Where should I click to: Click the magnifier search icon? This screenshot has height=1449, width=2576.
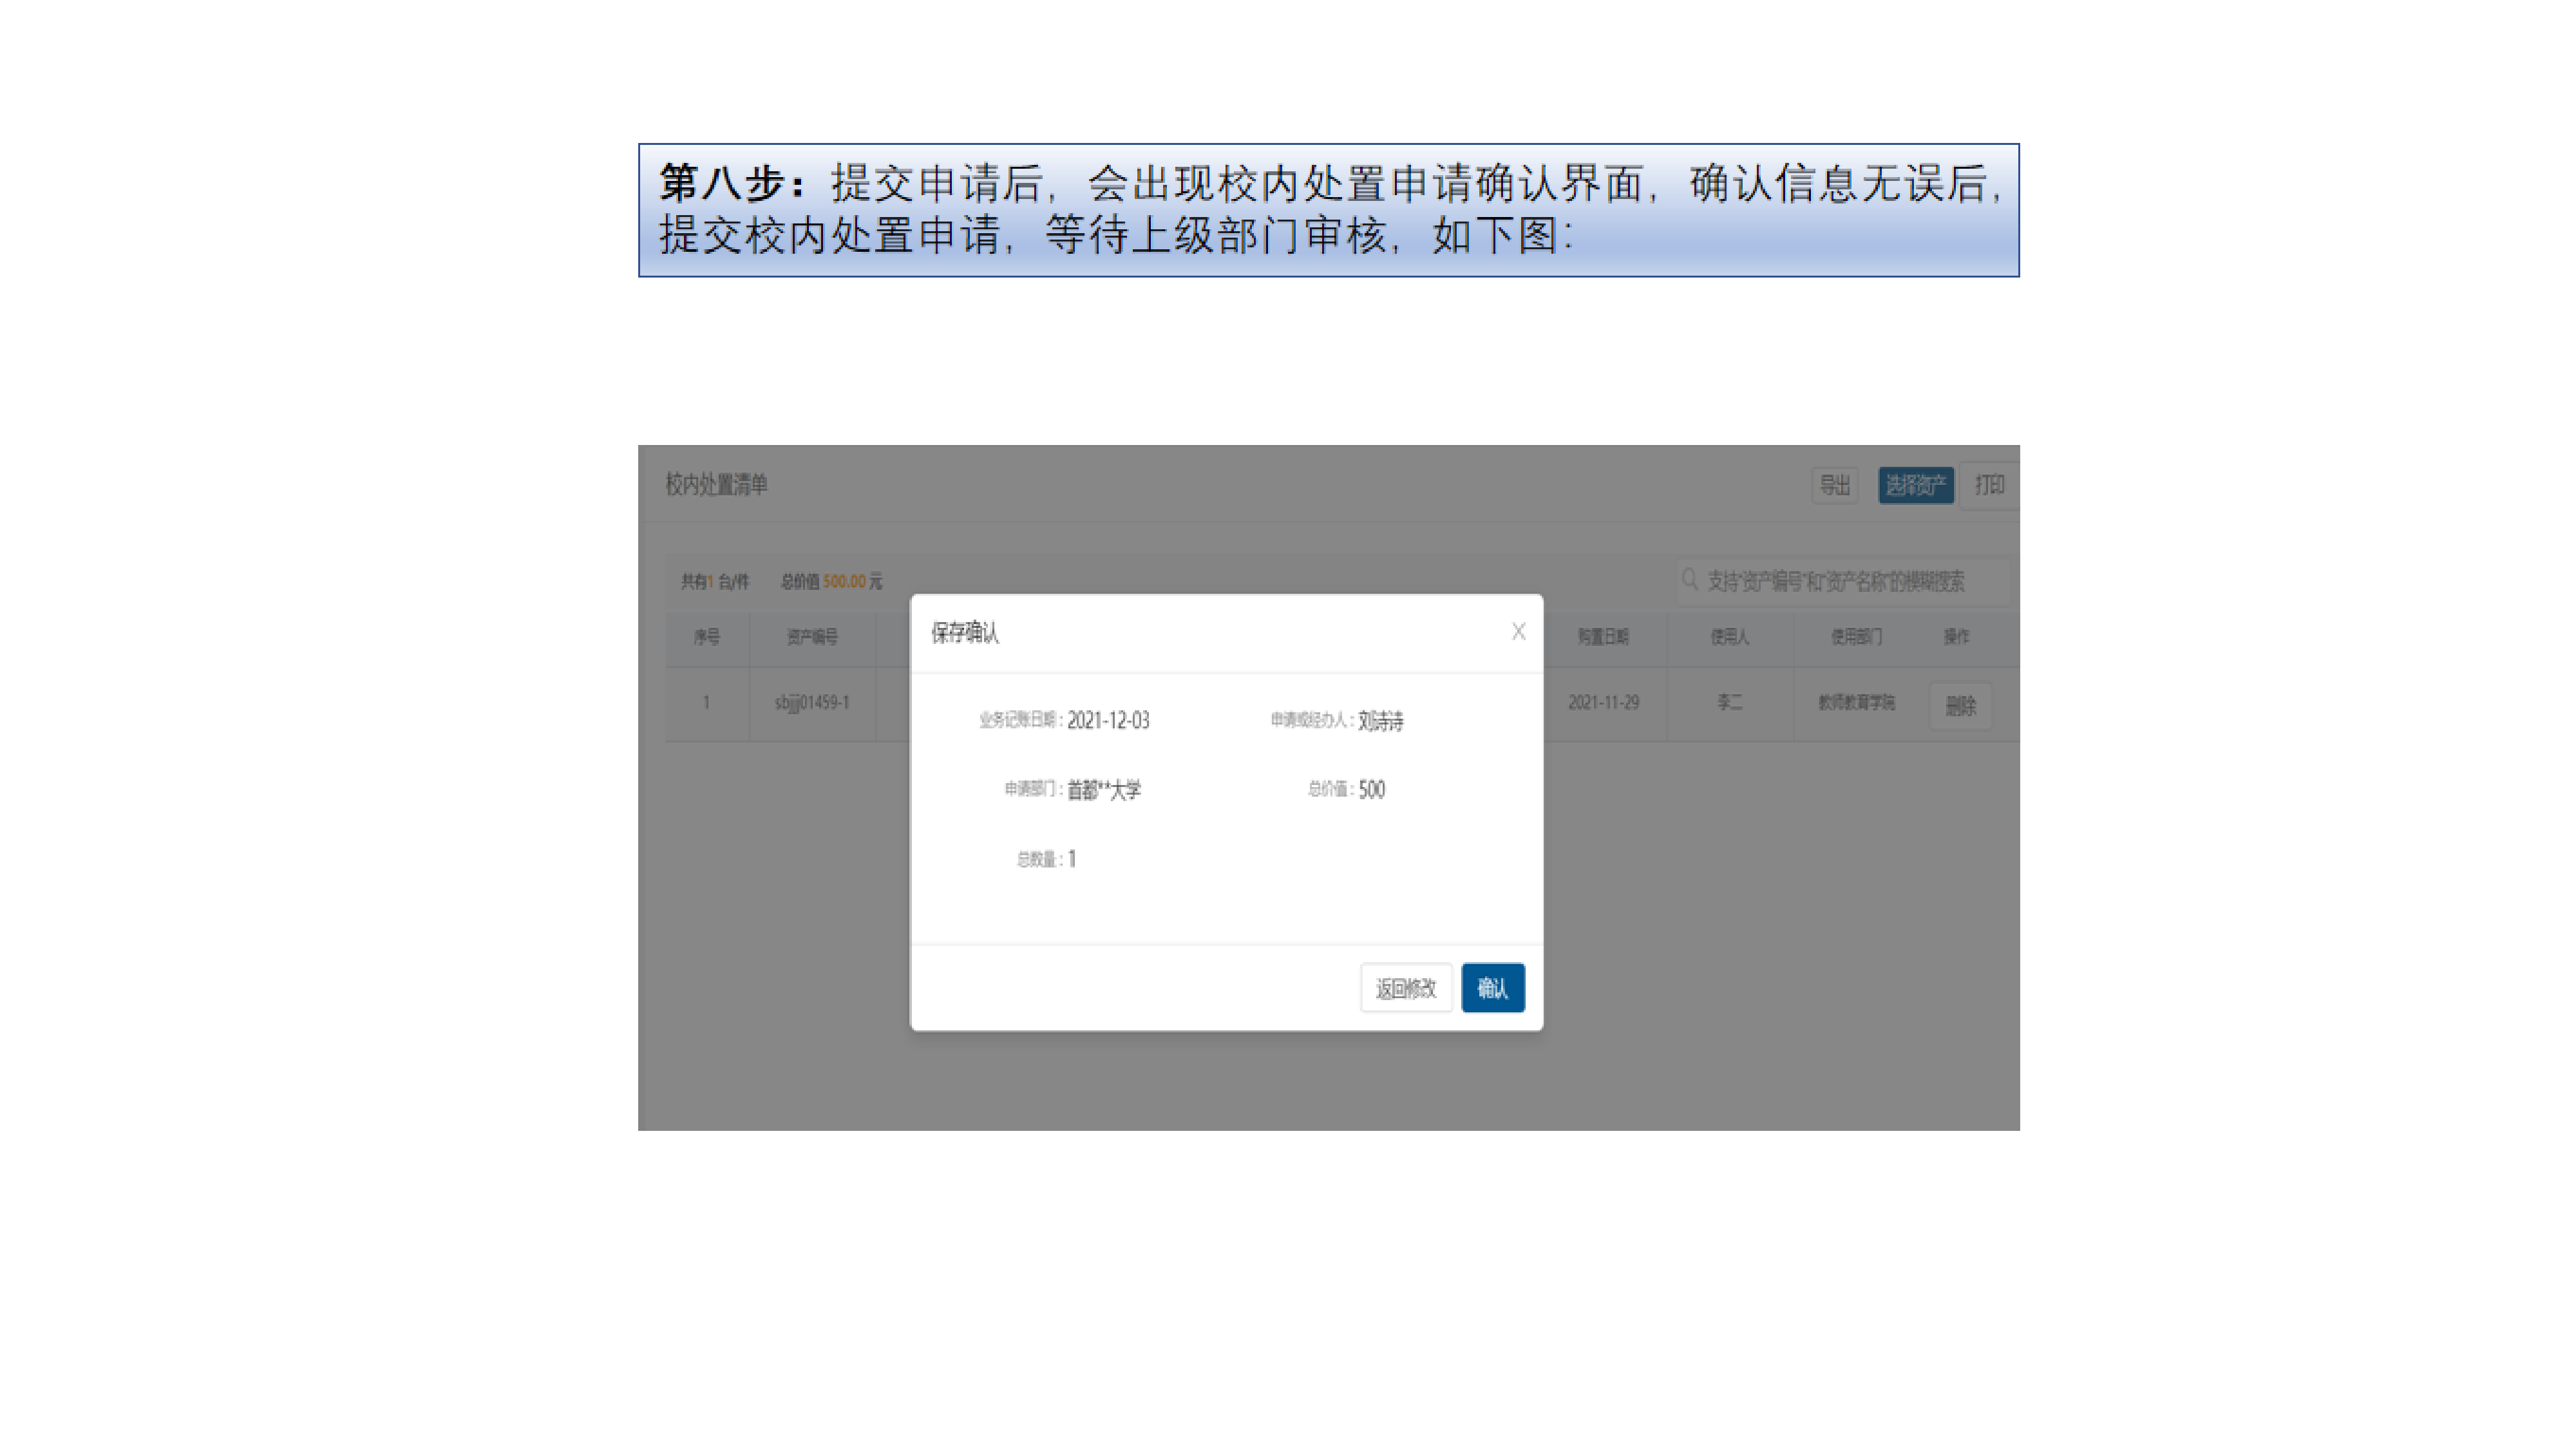tap(1689, 580)
